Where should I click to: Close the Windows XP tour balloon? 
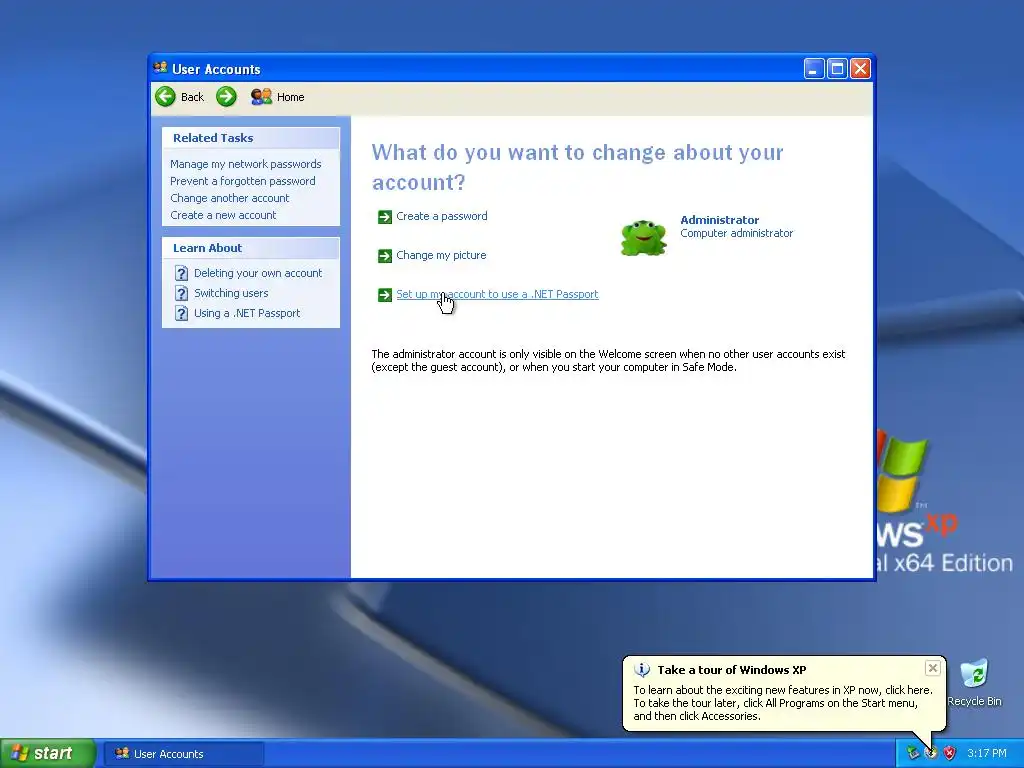pyautogui.click(x=933, y=668)
